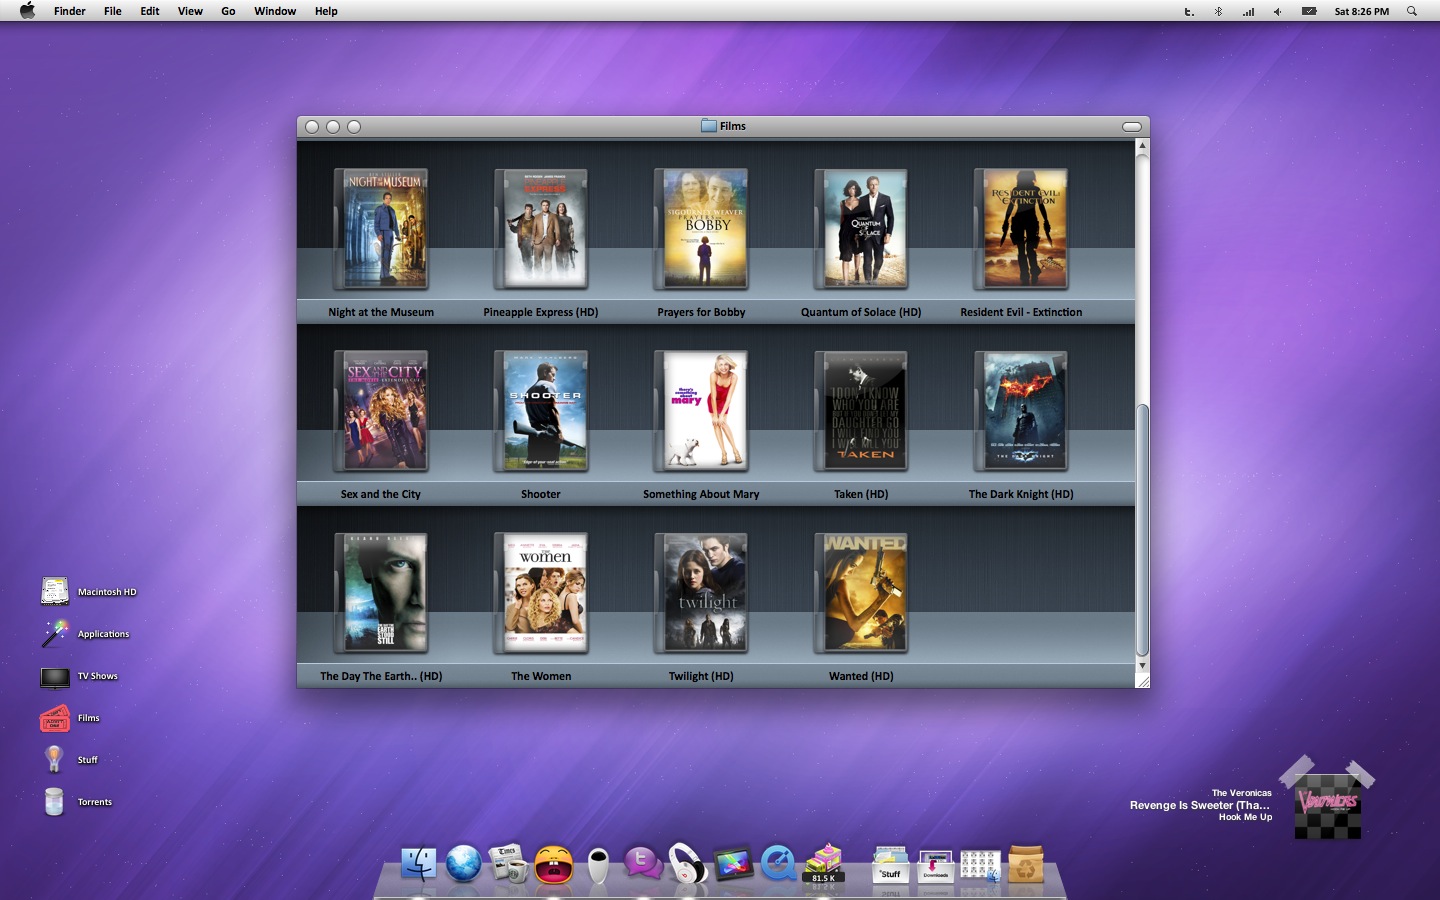This screenshot has height=900, width=1440.
Task: Open The Day The Earth Stood Still cover
Action: click(381, 593)
